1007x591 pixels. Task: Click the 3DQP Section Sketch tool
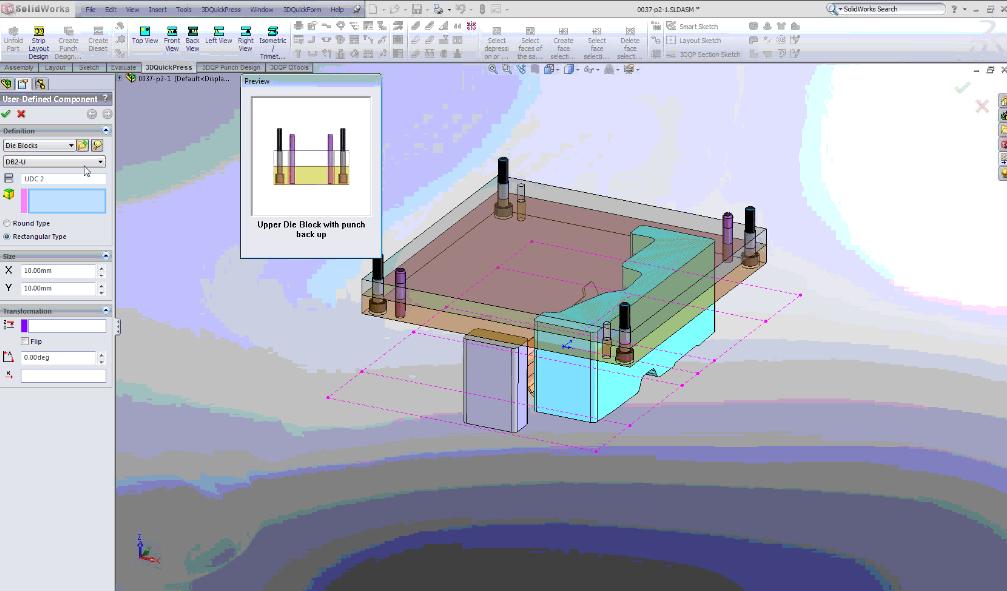(703, 55)
